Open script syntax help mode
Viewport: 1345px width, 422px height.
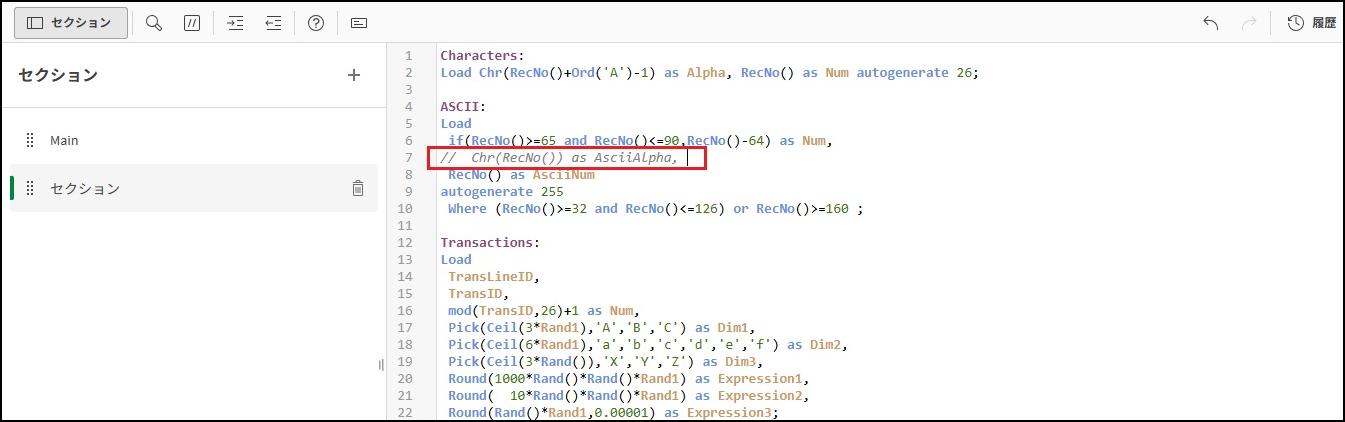click(x=316, y=23)
